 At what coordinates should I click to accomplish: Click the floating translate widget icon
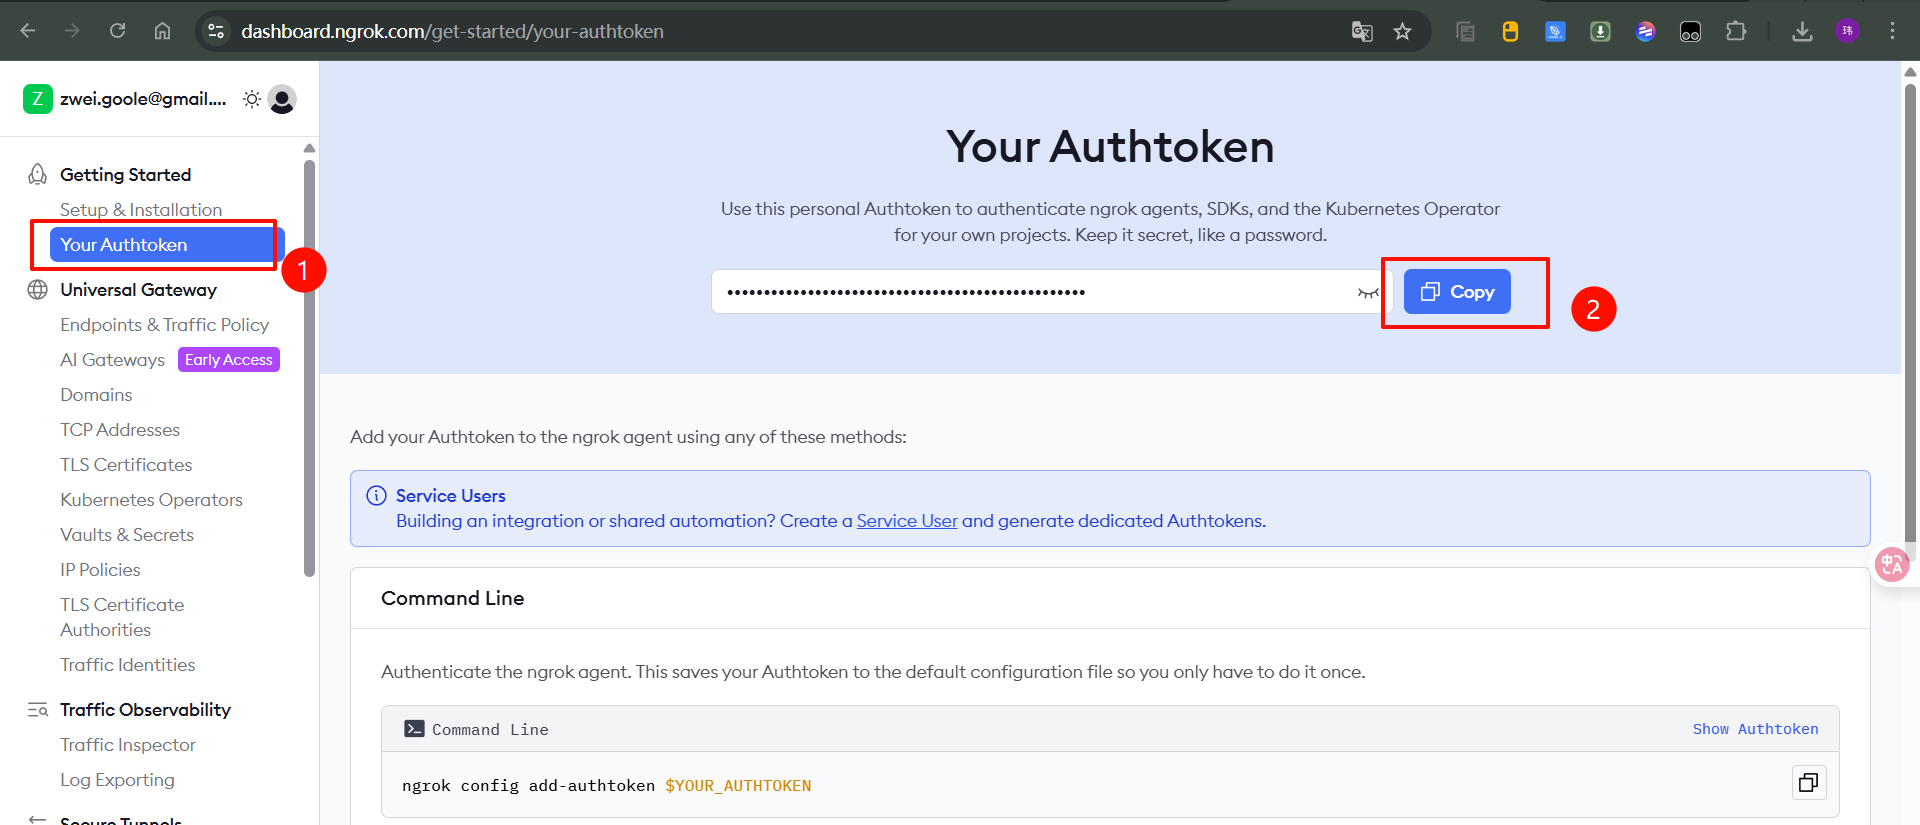(x=1891, y=565)
